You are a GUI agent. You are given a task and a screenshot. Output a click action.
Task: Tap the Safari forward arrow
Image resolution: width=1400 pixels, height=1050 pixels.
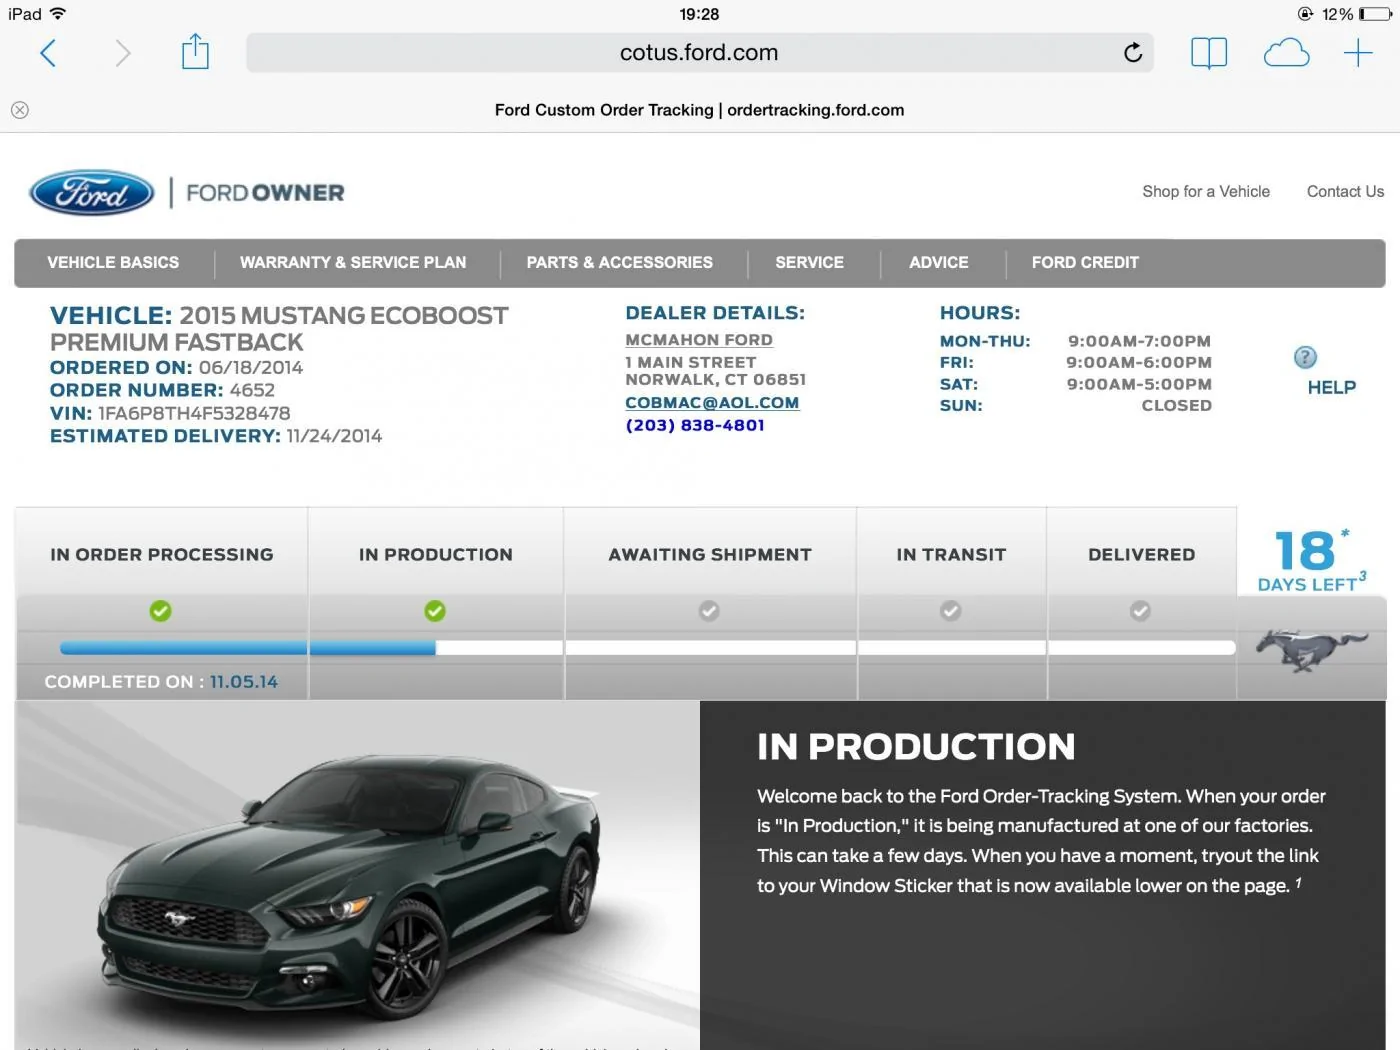[x=122, y=53]
